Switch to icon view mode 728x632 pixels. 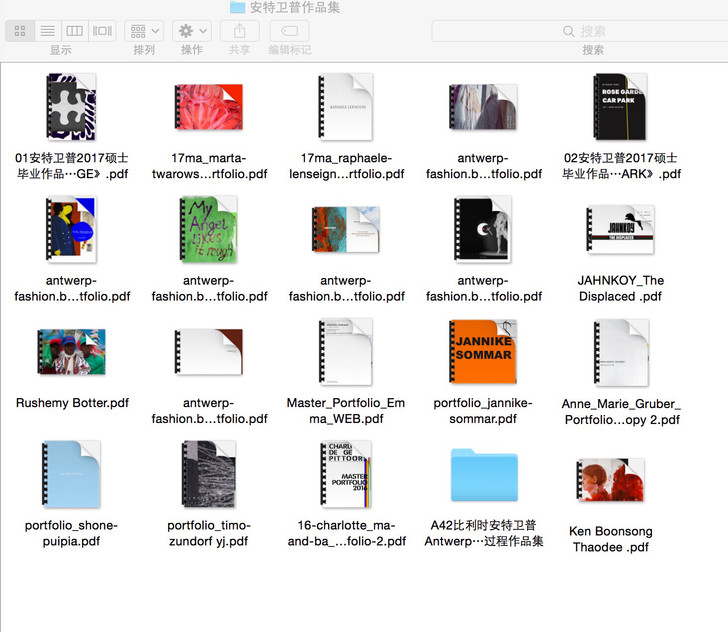point(20,31)
